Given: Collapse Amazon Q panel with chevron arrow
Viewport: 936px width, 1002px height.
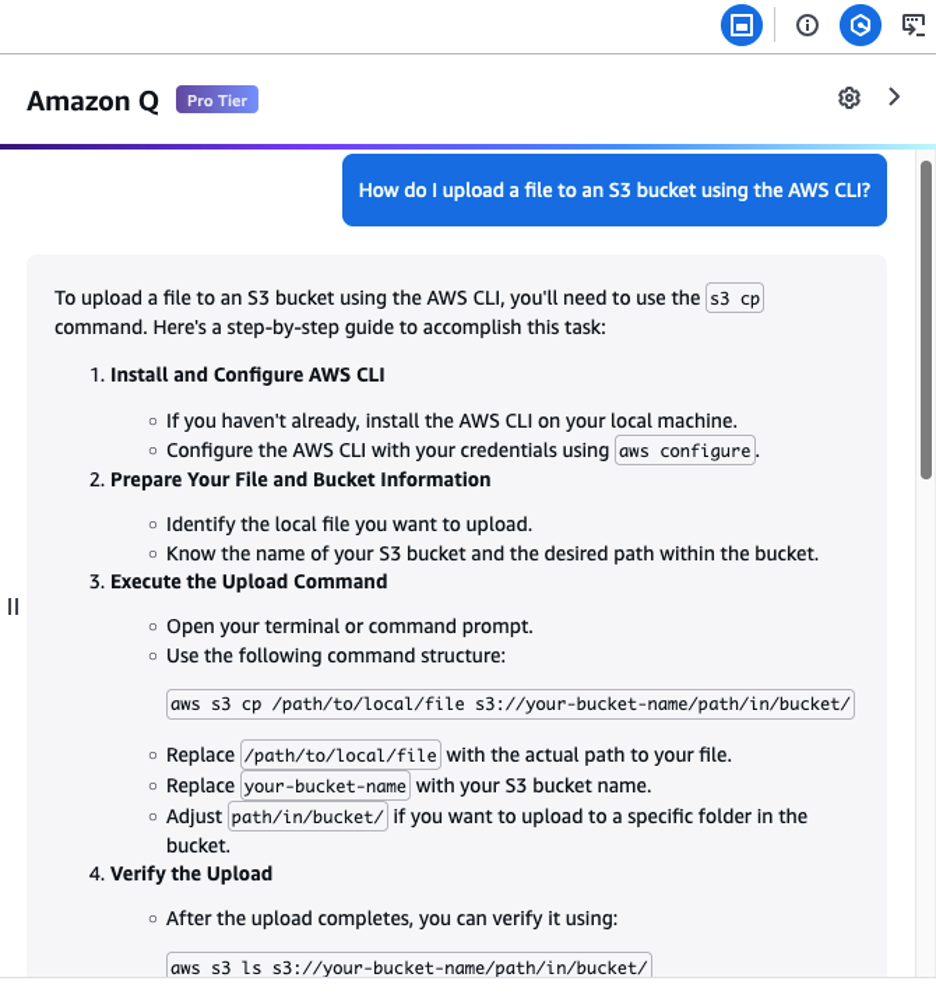Looking at the screenshot, I should pyautogui.click(x=894, y=97).
